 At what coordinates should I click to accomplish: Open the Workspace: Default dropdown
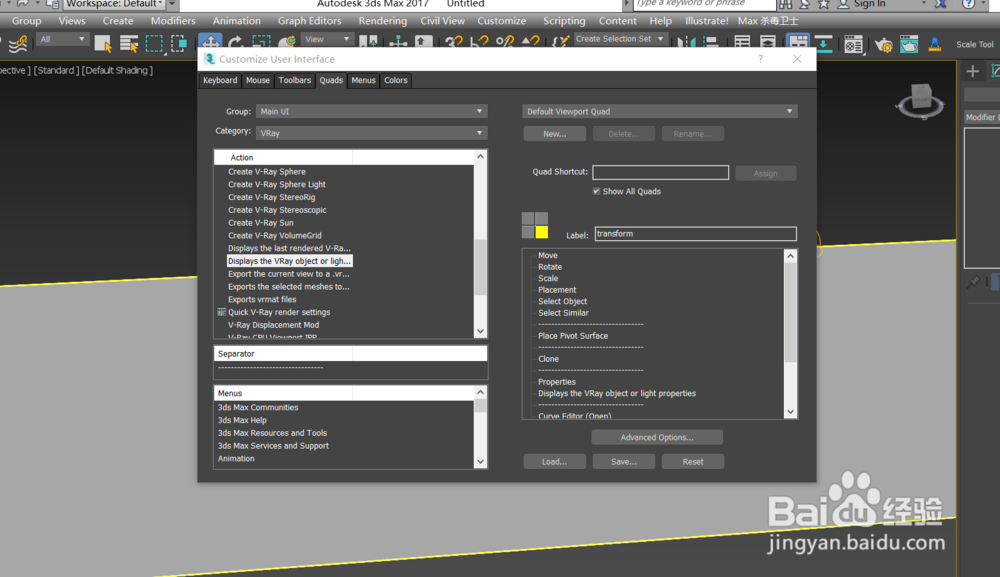tap(113, 4)
